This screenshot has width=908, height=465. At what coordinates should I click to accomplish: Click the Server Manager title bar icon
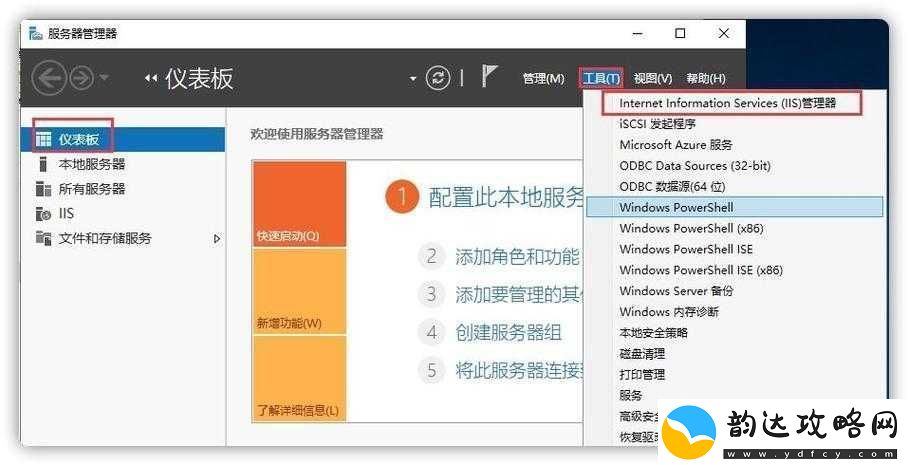coord(35,34)
